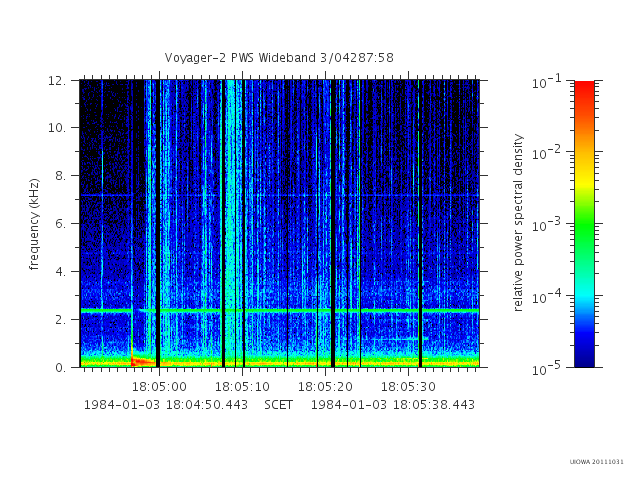Click the plot title 'Voyager-2 PWS Wideband 3/04287:58'

coord(279,58)
